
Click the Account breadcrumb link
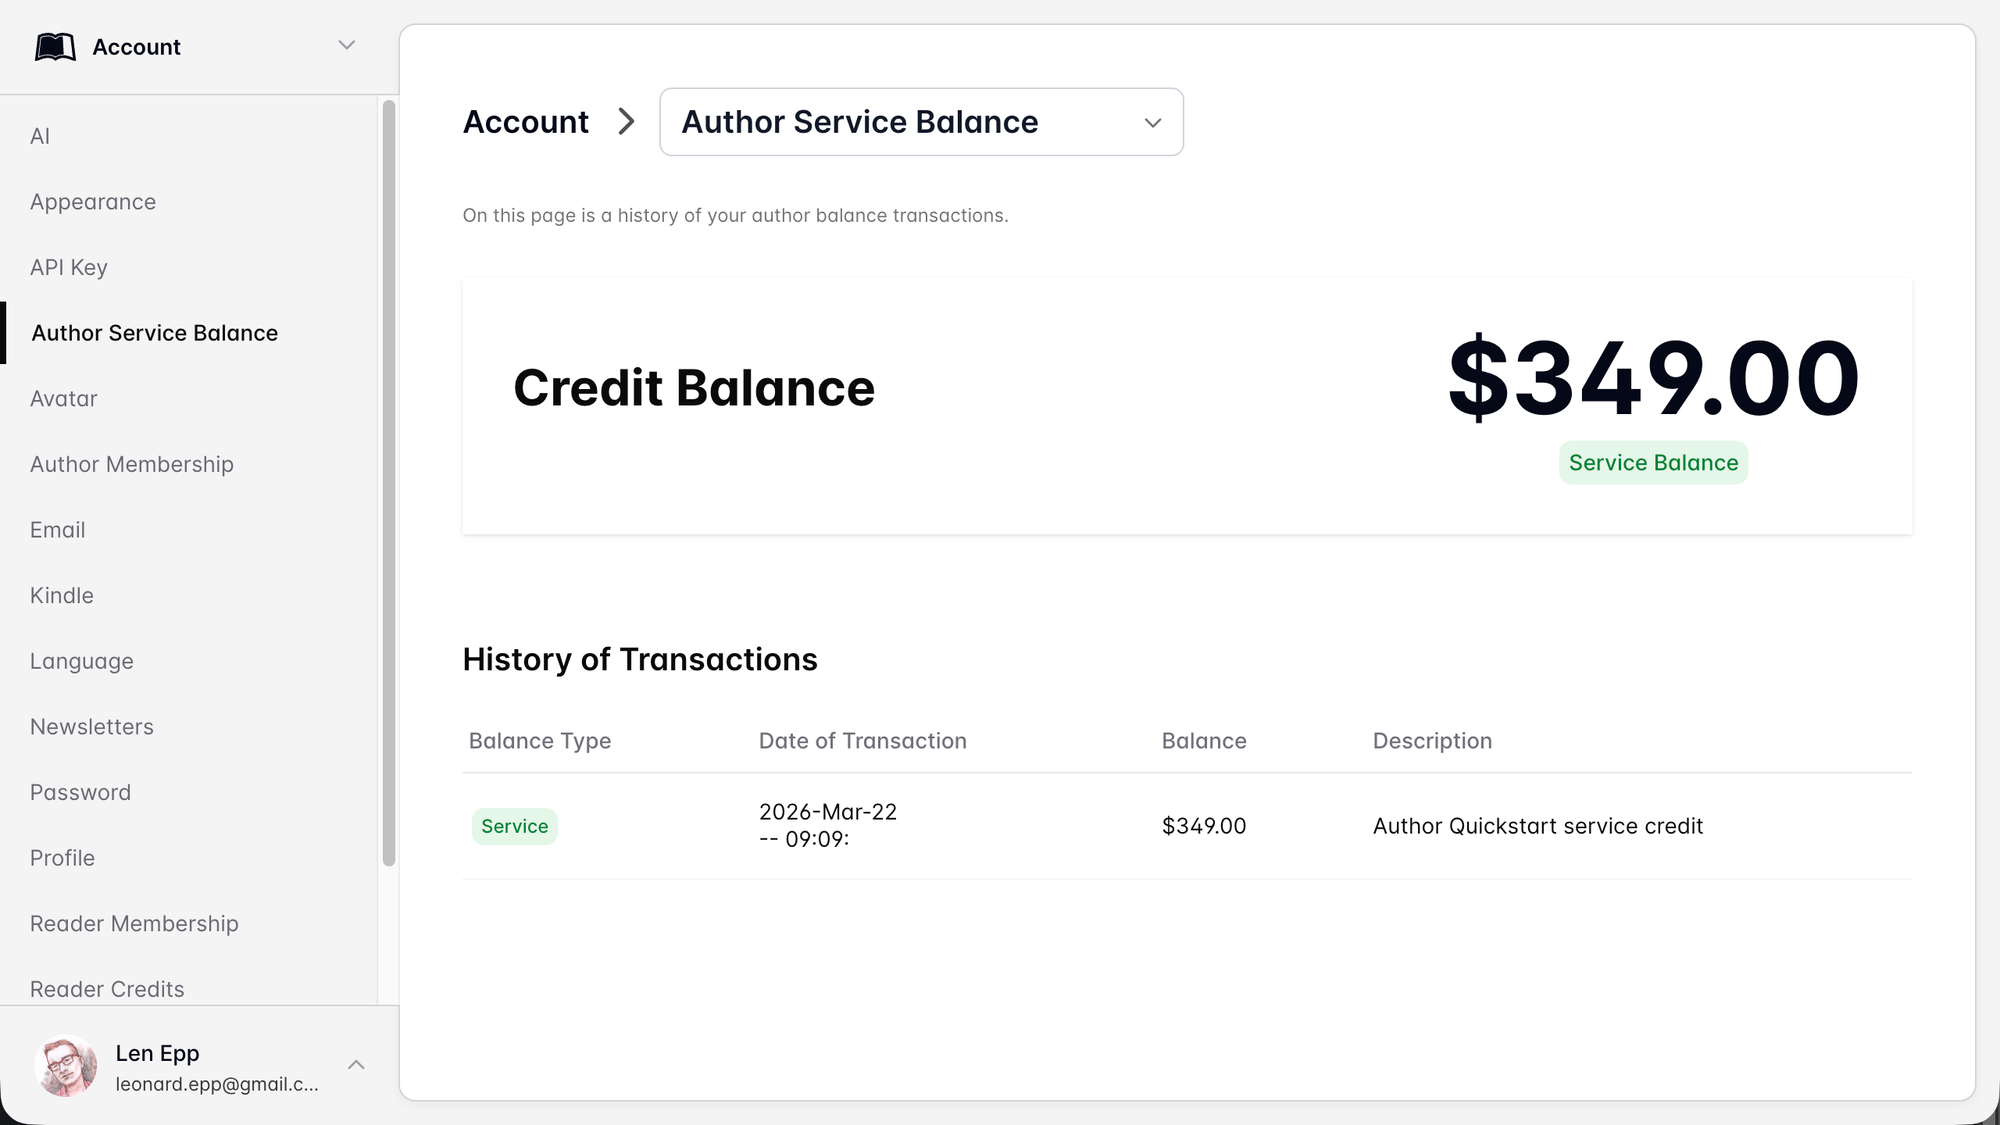pyautogui.click(x=526, y=122)
